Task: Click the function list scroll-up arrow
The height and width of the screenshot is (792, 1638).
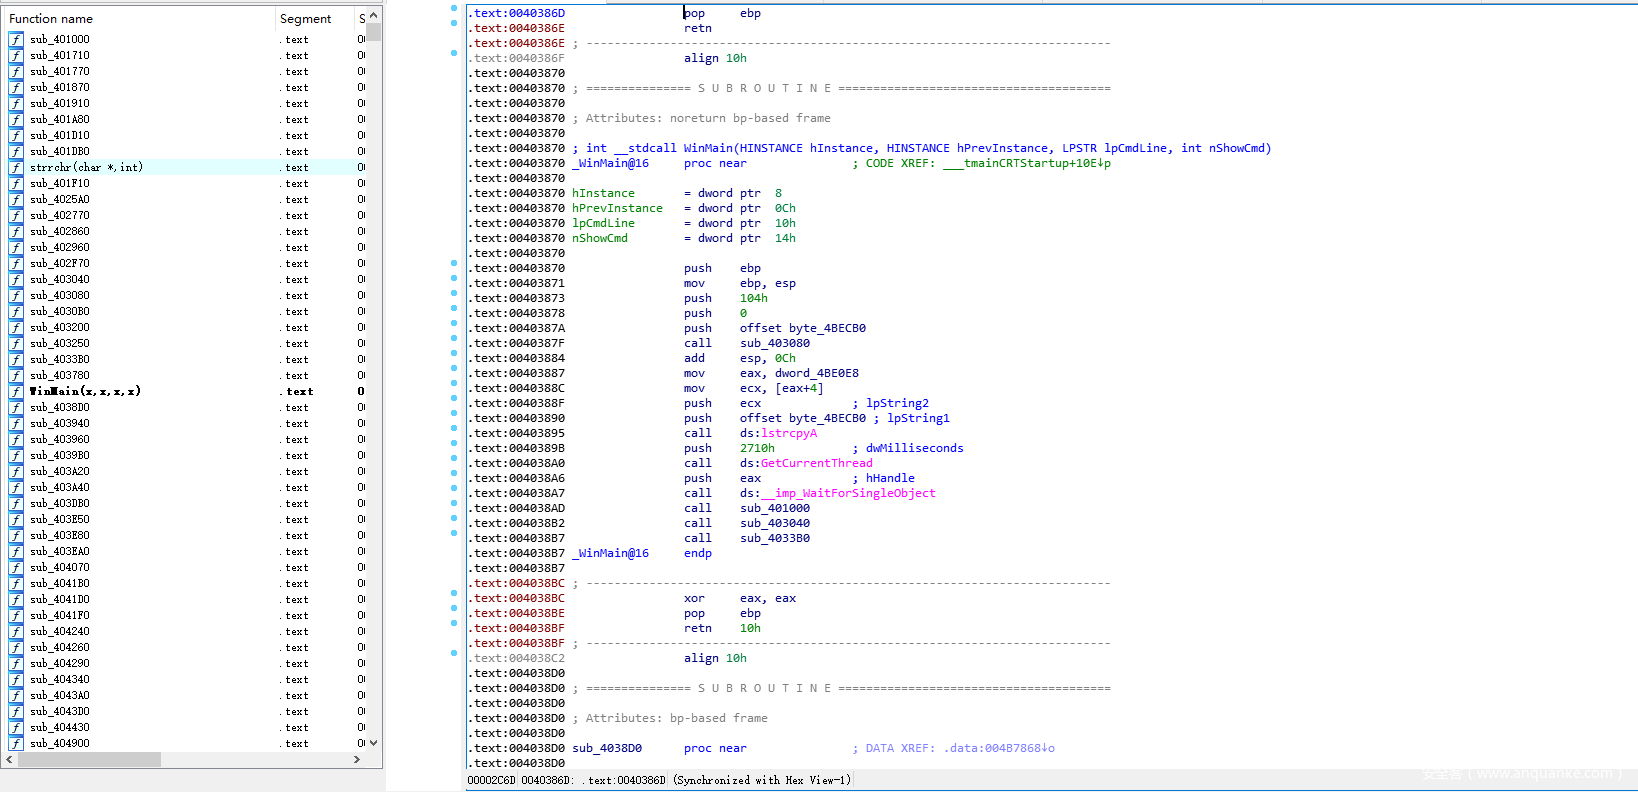Action: pyautogui.click(x=373, y=16)
